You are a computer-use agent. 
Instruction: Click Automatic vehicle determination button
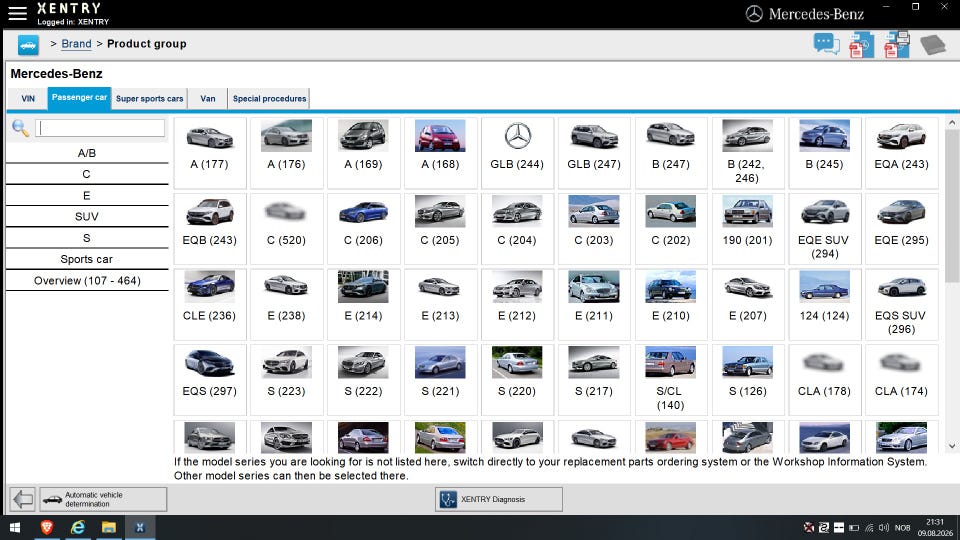(x=103, y=499)
